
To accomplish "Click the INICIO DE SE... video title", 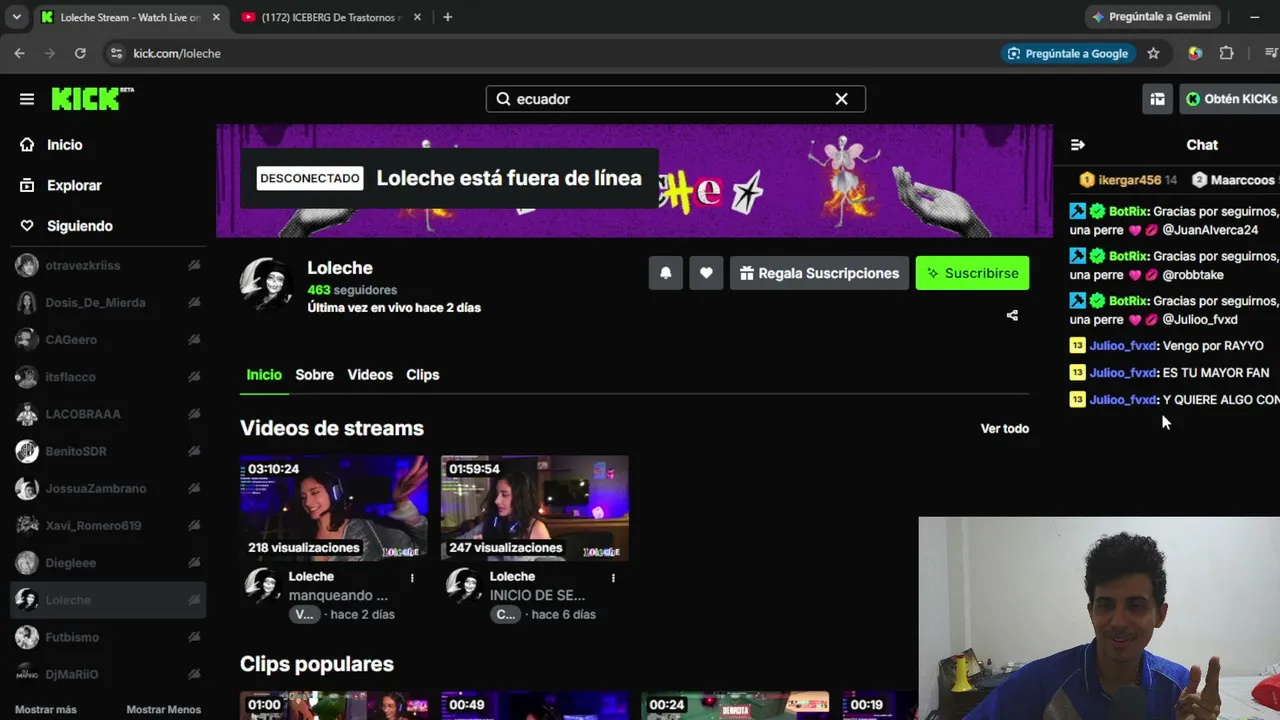I will tap(537, 596).
